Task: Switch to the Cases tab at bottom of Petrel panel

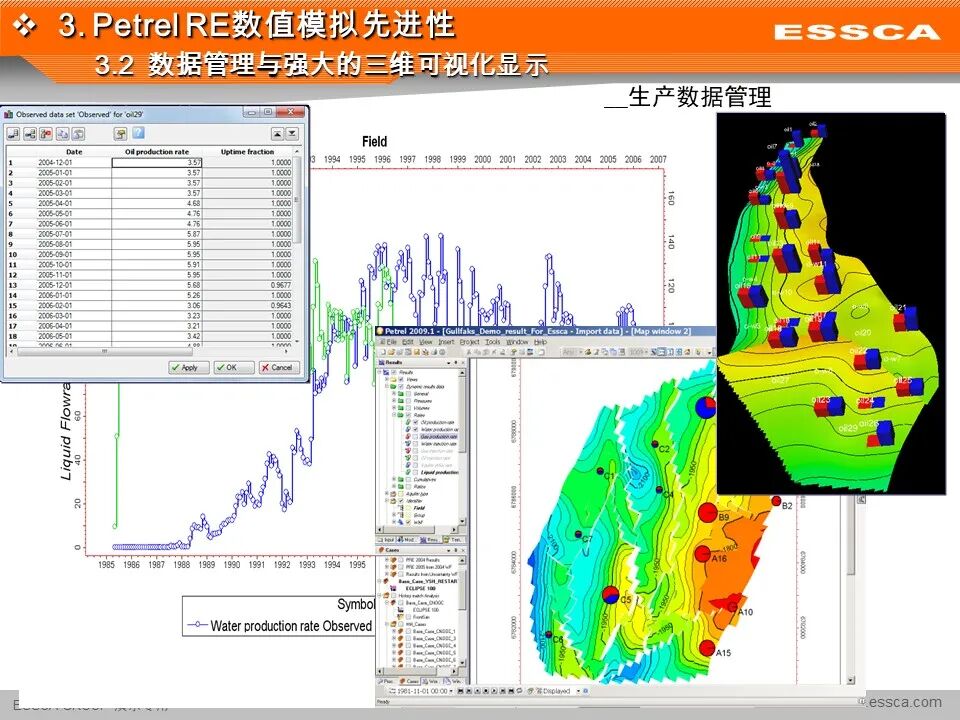Action: coord(410,681)
